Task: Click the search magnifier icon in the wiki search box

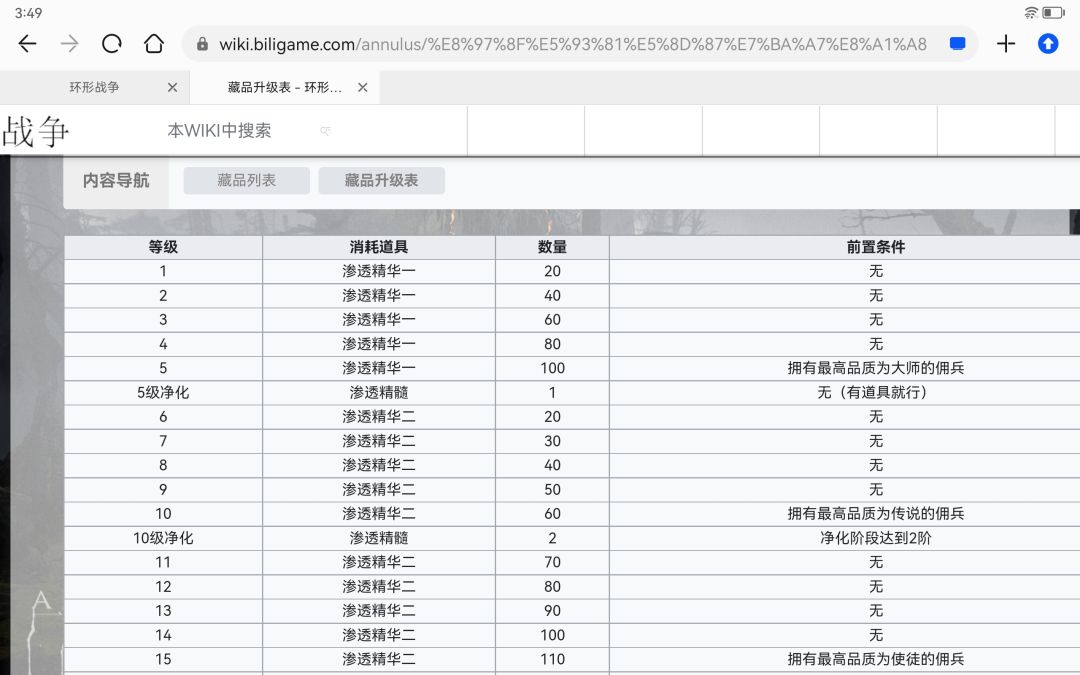Action: (325, 131)
